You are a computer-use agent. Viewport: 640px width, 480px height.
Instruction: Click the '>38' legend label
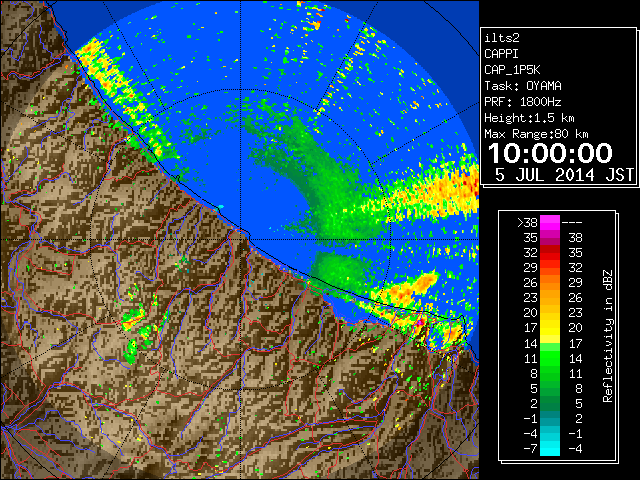[527, 223]
